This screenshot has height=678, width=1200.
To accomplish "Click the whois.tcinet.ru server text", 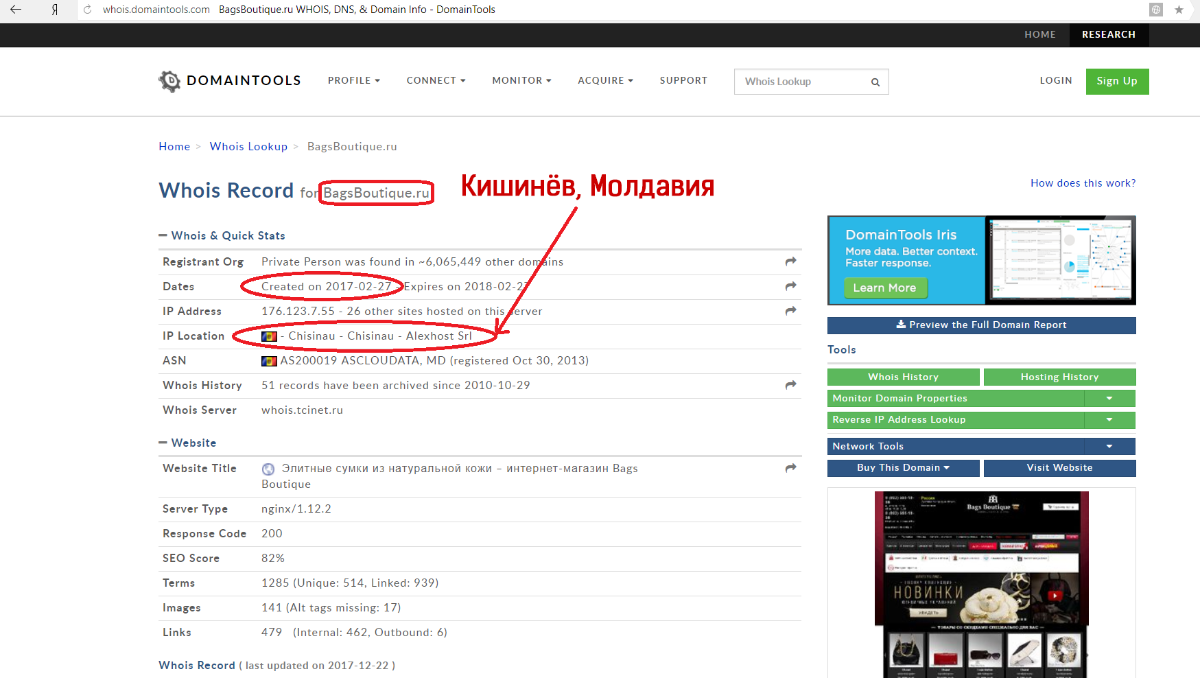I will click(x=304, y=410).
